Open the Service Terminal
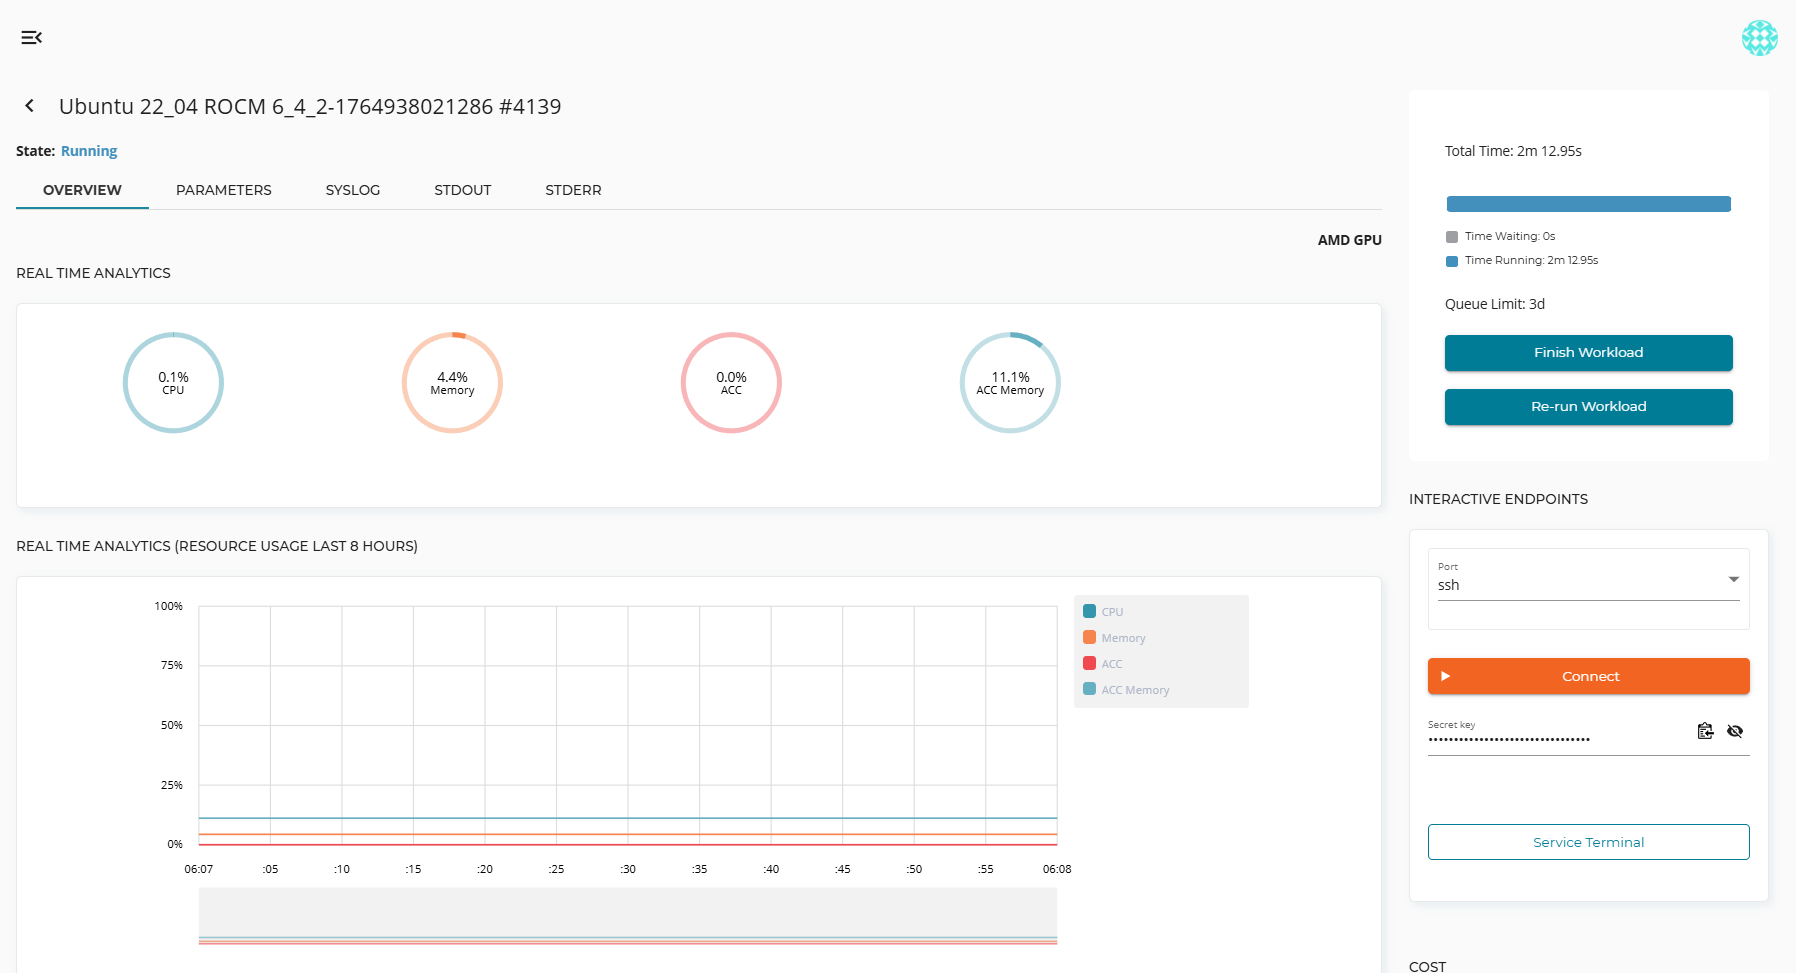The width and height of the screenshot is (1796, 973). pyautogui.click(x=1588, y=842)
